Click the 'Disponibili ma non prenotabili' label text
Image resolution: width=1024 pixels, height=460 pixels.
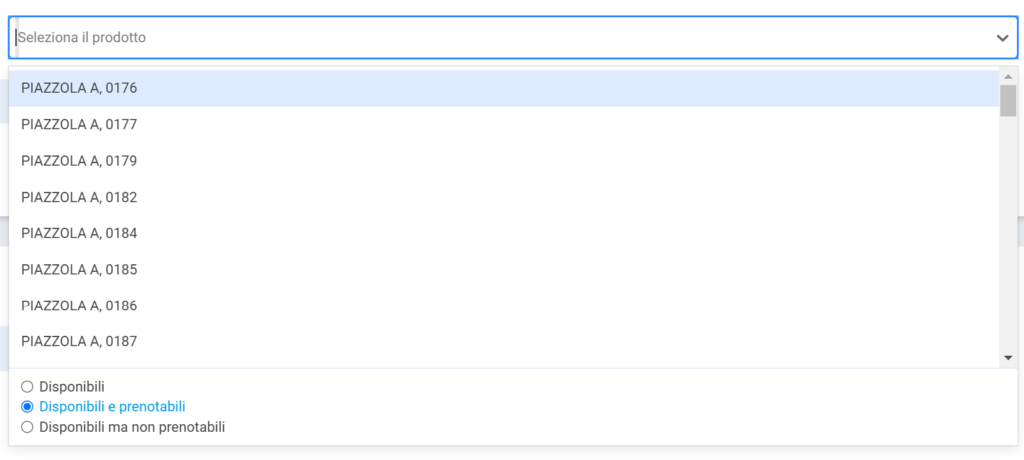[x=132, y=427]
